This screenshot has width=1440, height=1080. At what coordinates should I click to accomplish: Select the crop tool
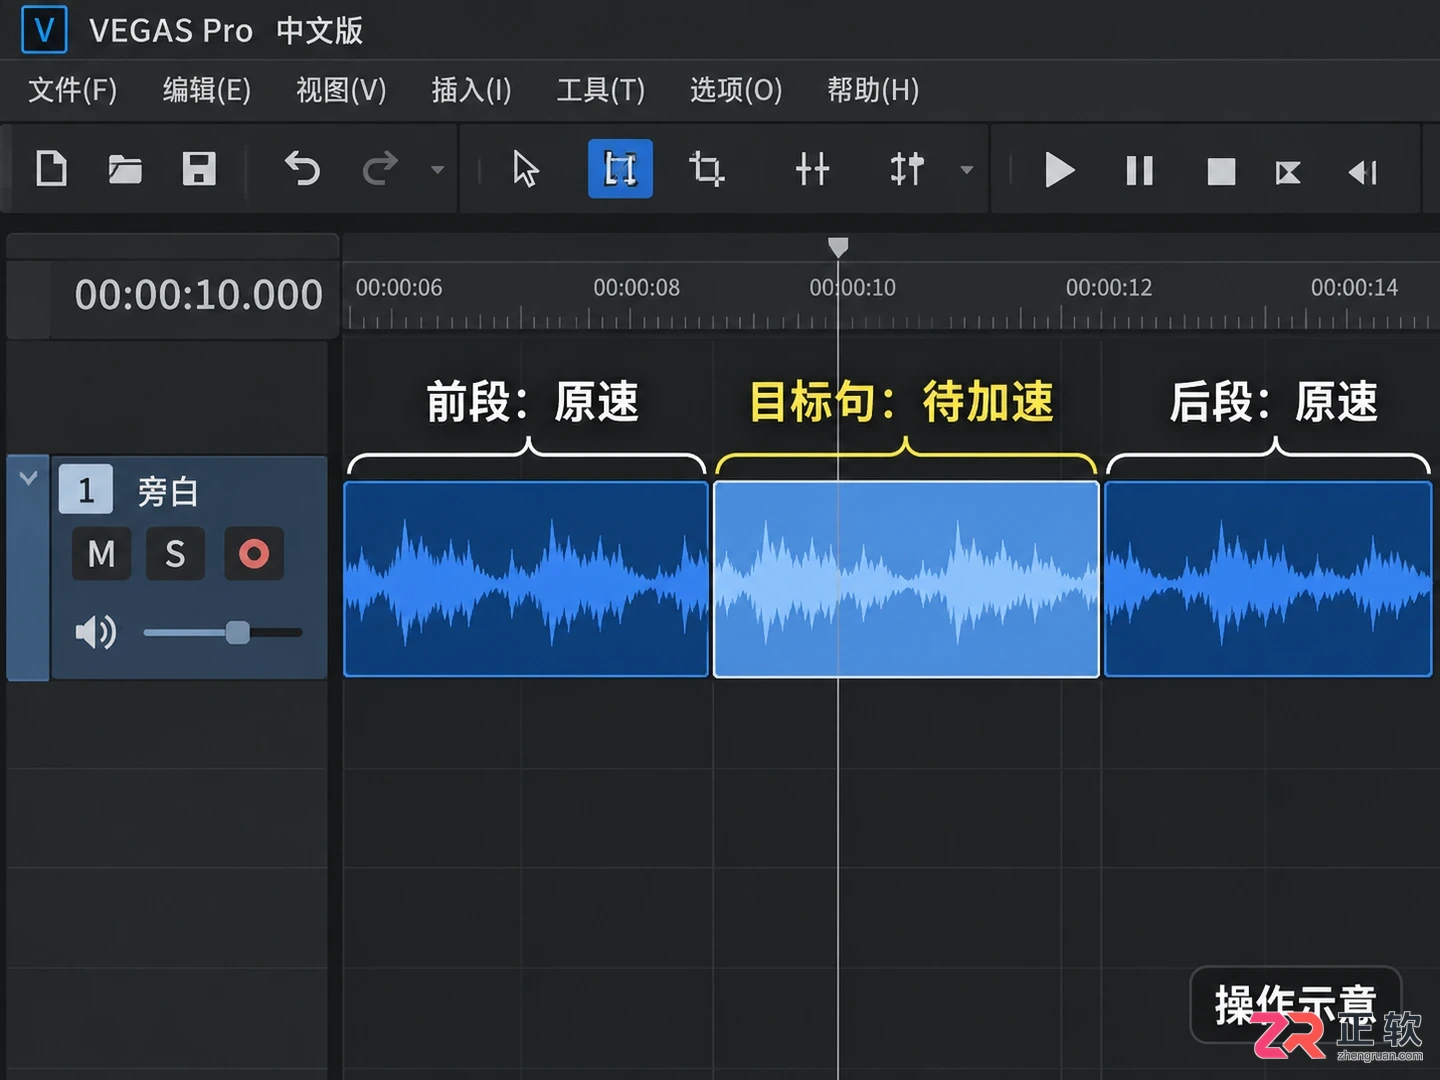pyautogui.click(x=707, y=169)
